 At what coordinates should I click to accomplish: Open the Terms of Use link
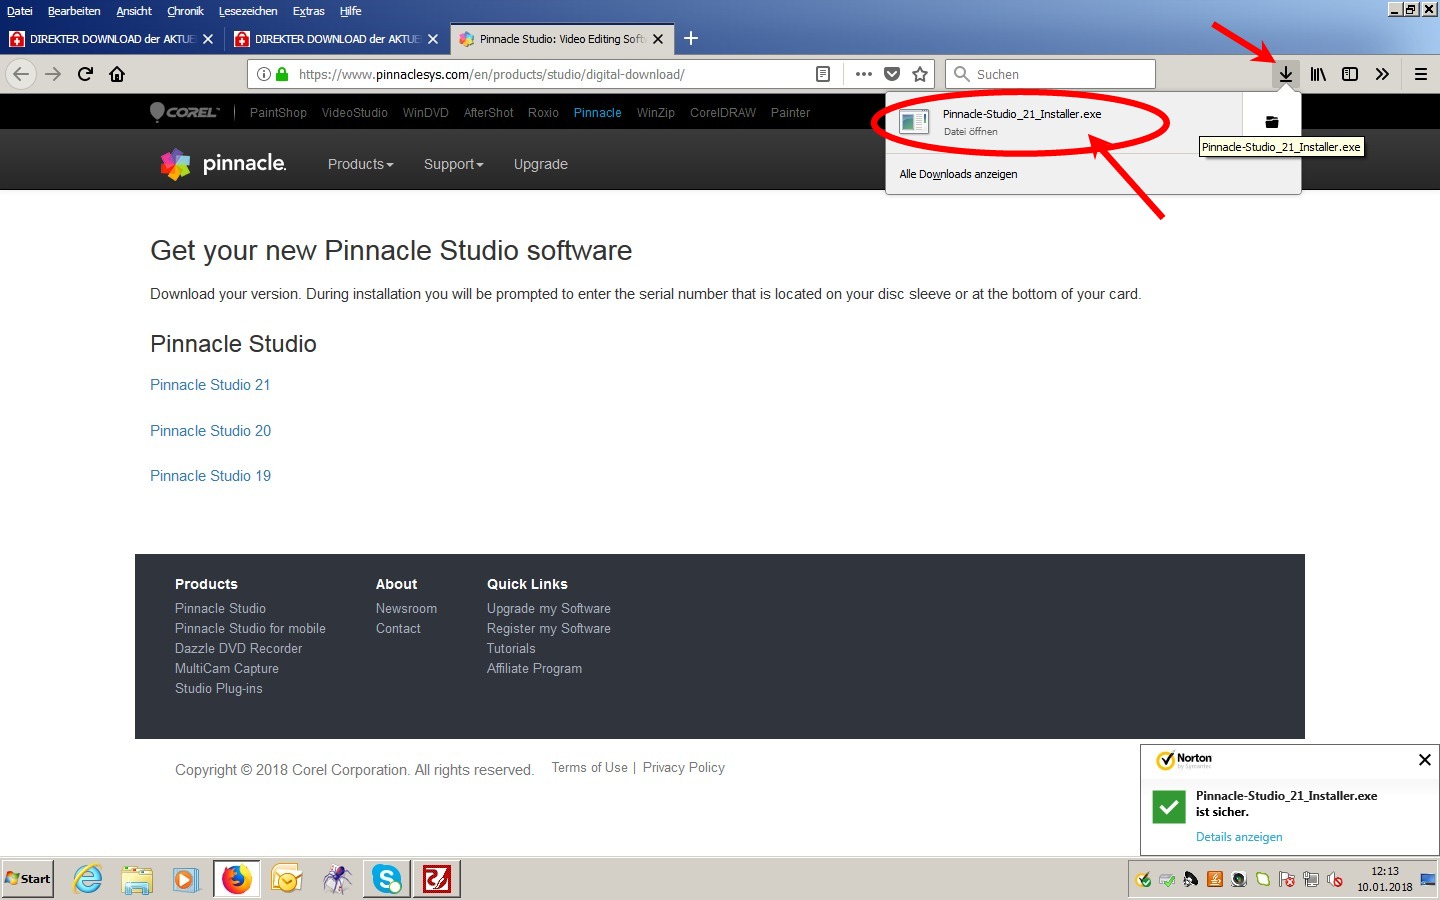[589, 768]
